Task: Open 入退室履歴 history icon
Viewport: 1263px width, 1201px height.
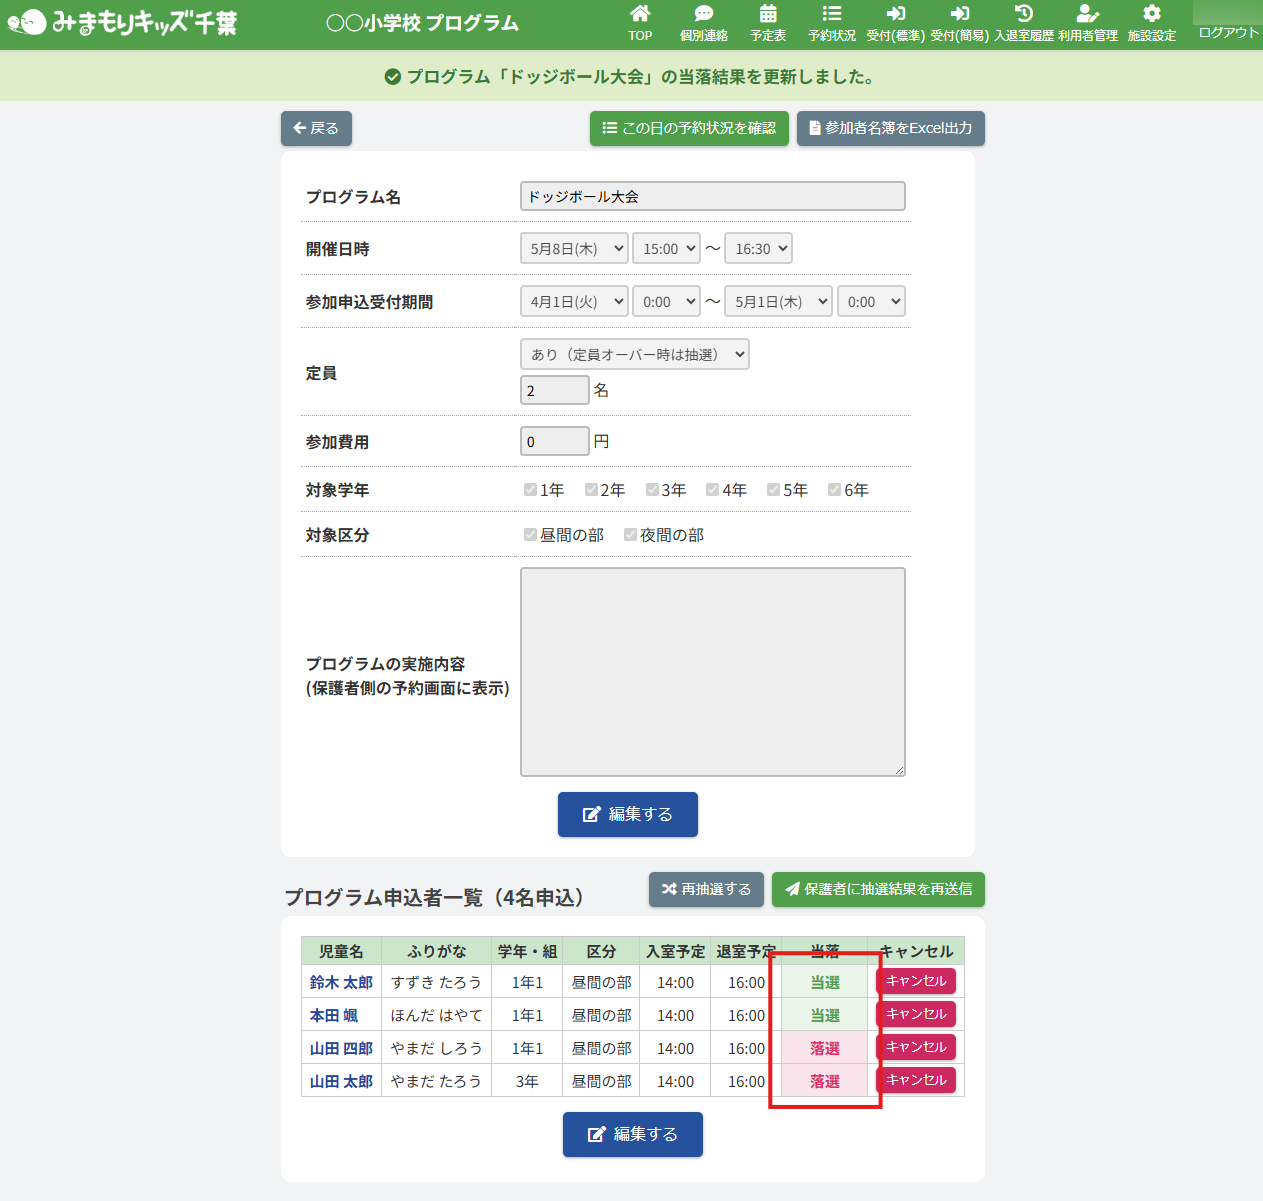Action: point(1023,14)
